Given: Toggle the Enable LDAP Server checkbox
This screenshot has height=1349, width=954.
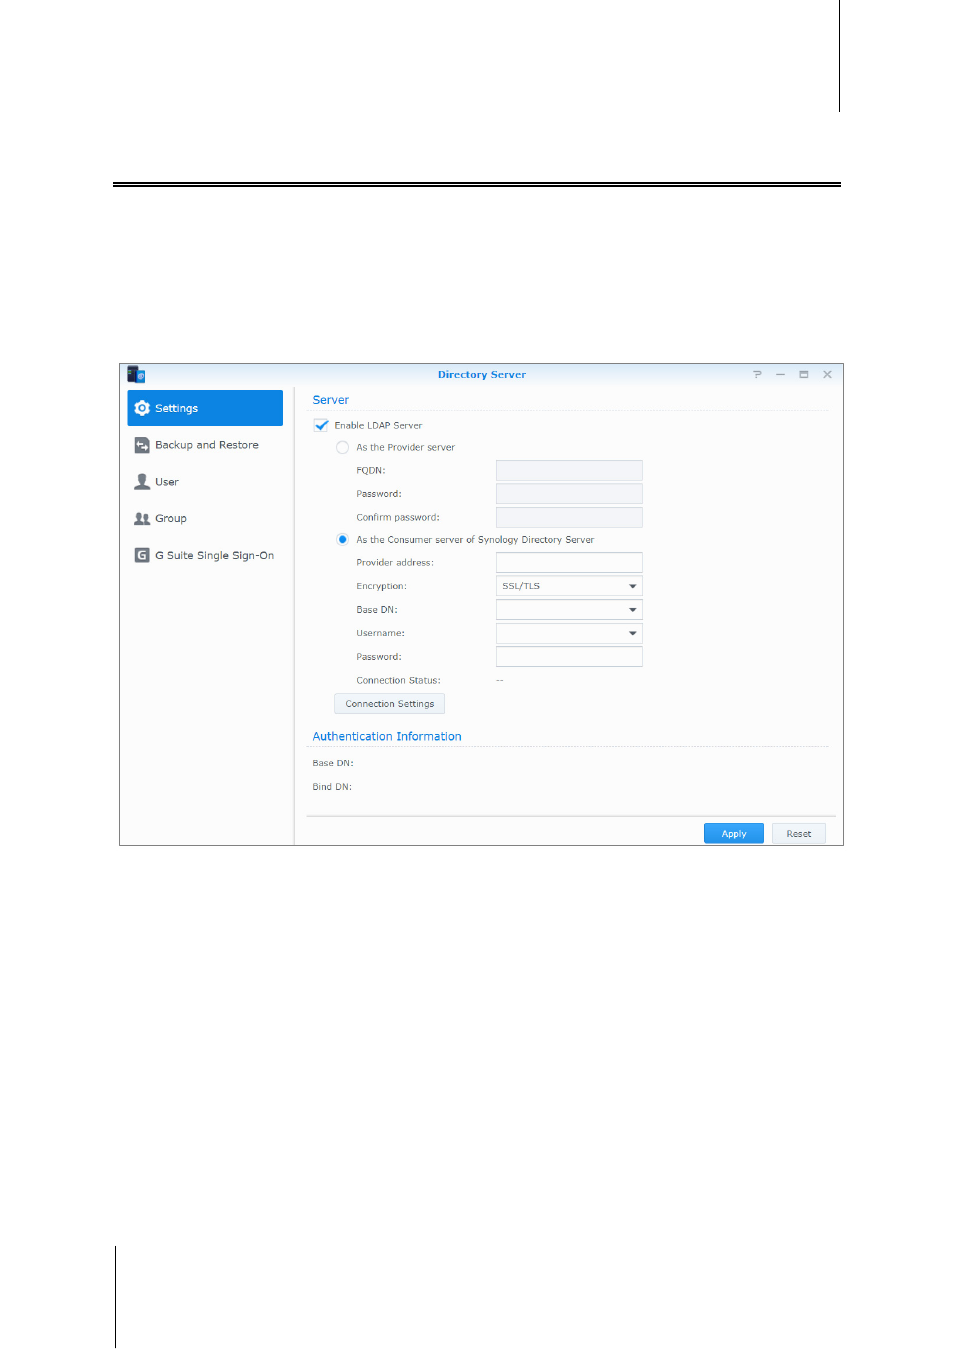Looking at the screenshot, I should (321, 425).
